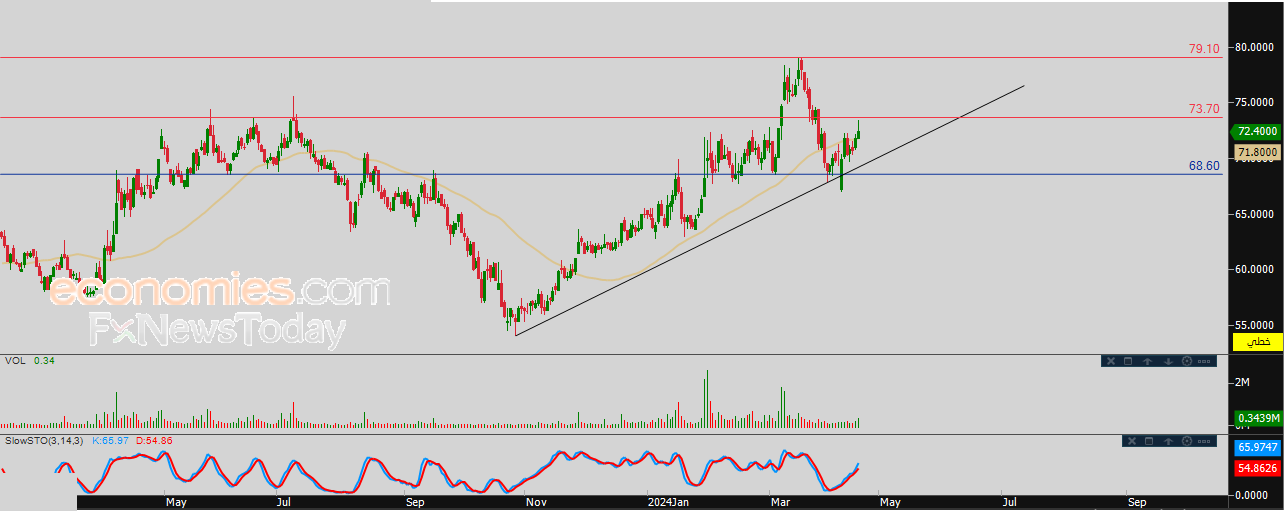The image size is (1284, 511).
Task: Open more options for VOL panel
Action: pyautogui.click(x=1204, y=361)
